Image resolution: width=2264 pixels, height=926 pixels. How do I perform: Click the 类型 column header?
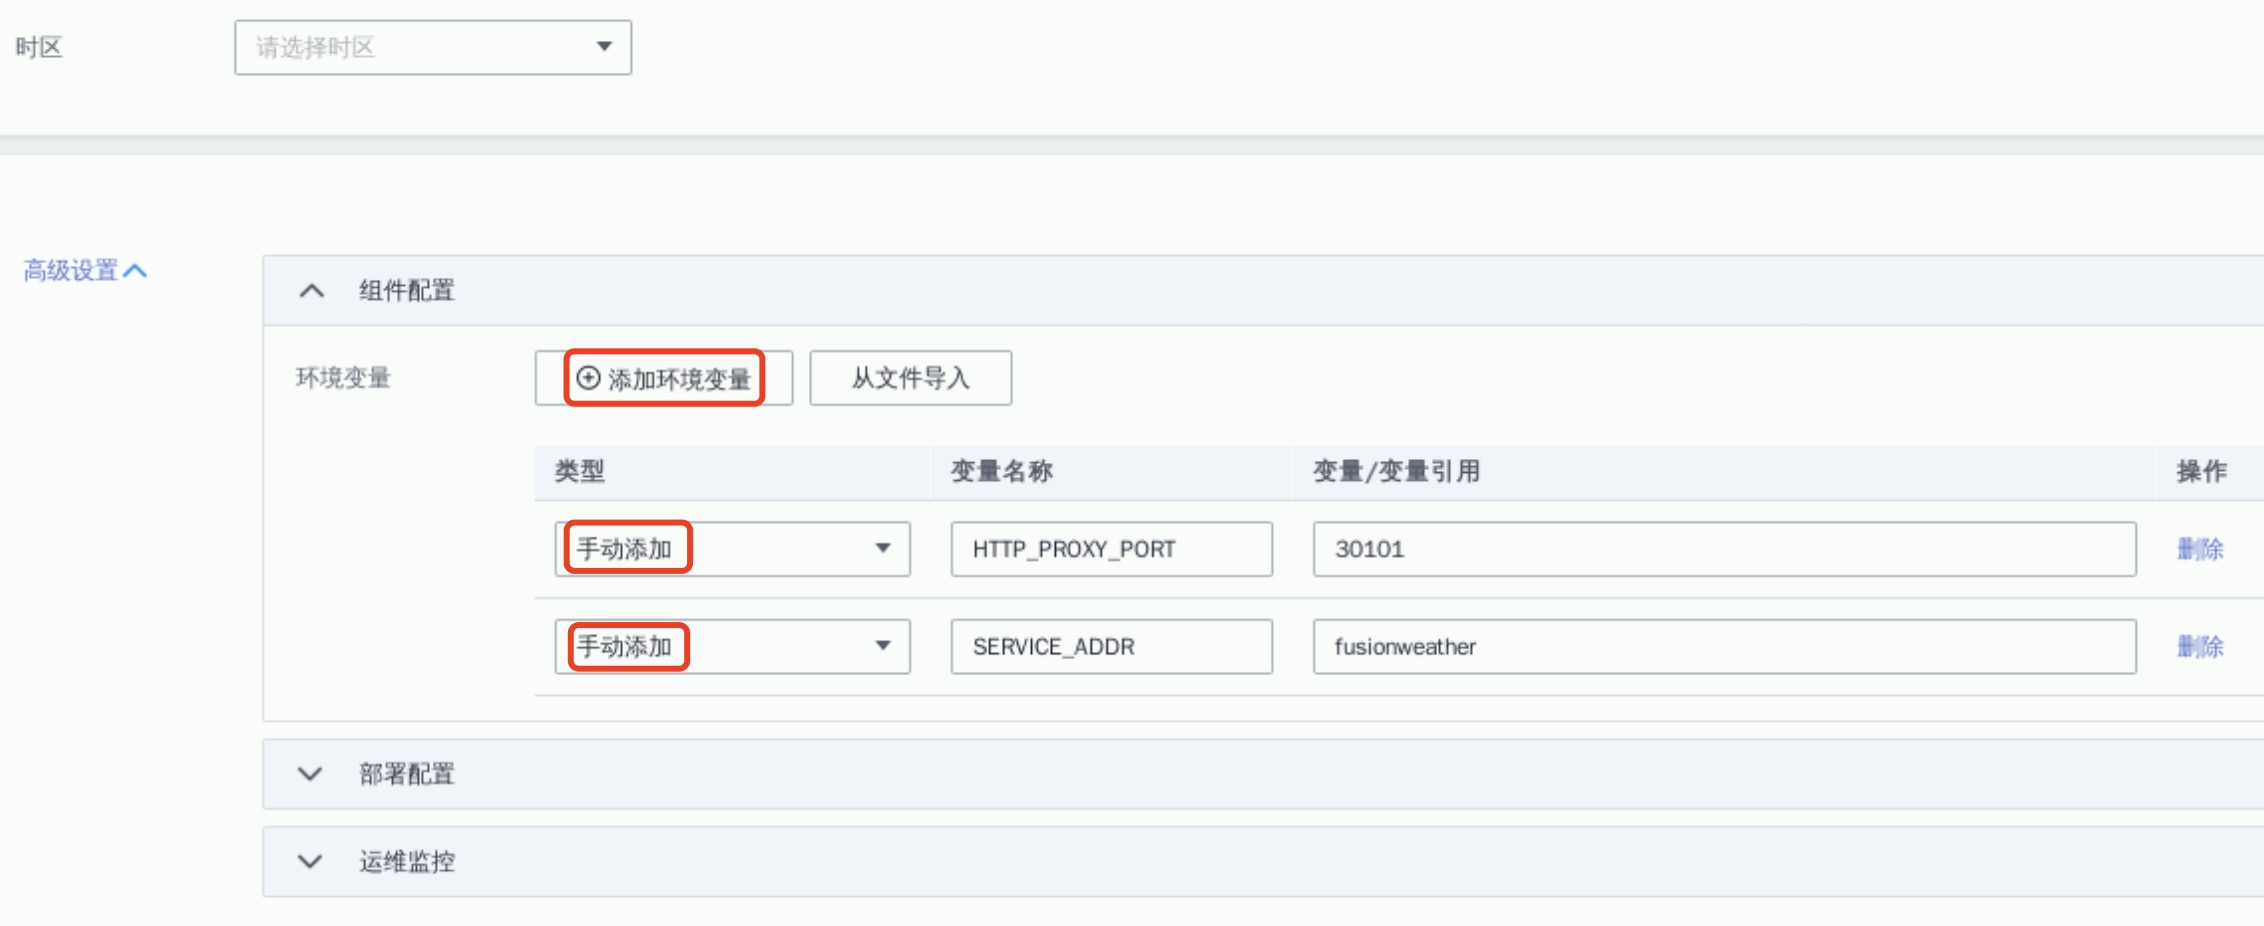point(580,471)
